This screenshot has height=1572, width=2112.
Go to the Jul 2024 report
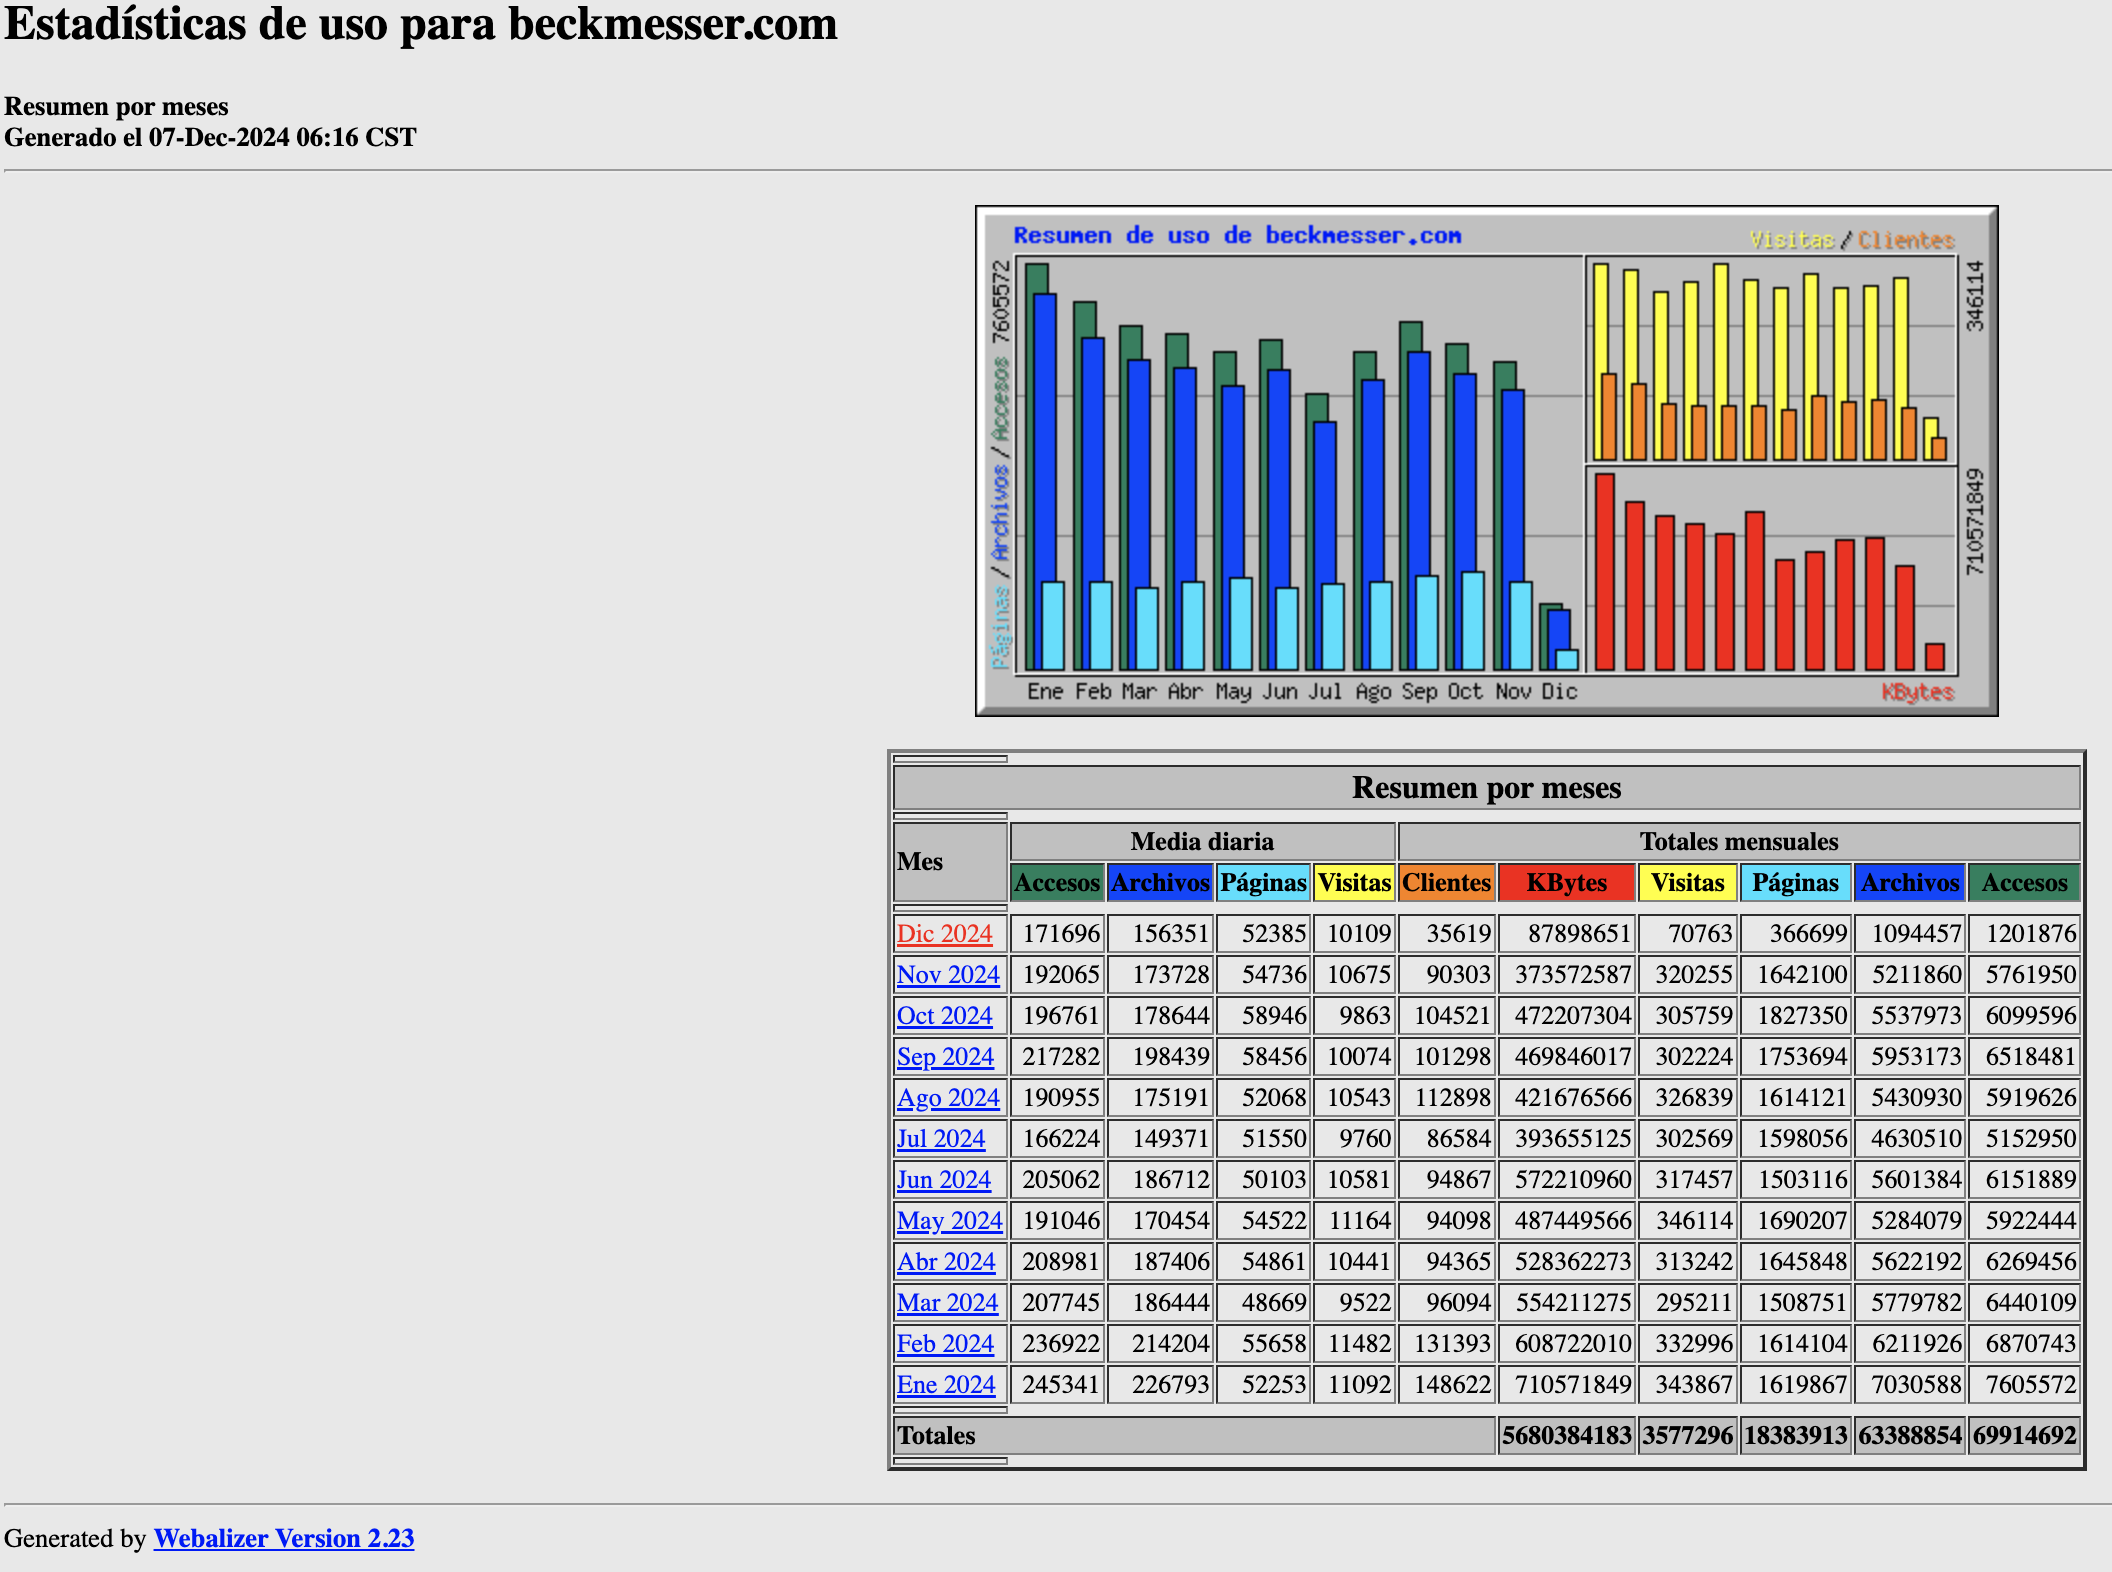[940, 1139]
